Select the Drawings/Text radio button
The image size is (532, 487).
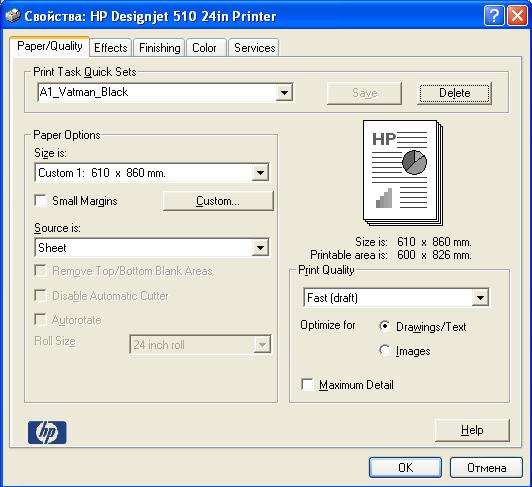pyautogui.click(x=384, y=326)
